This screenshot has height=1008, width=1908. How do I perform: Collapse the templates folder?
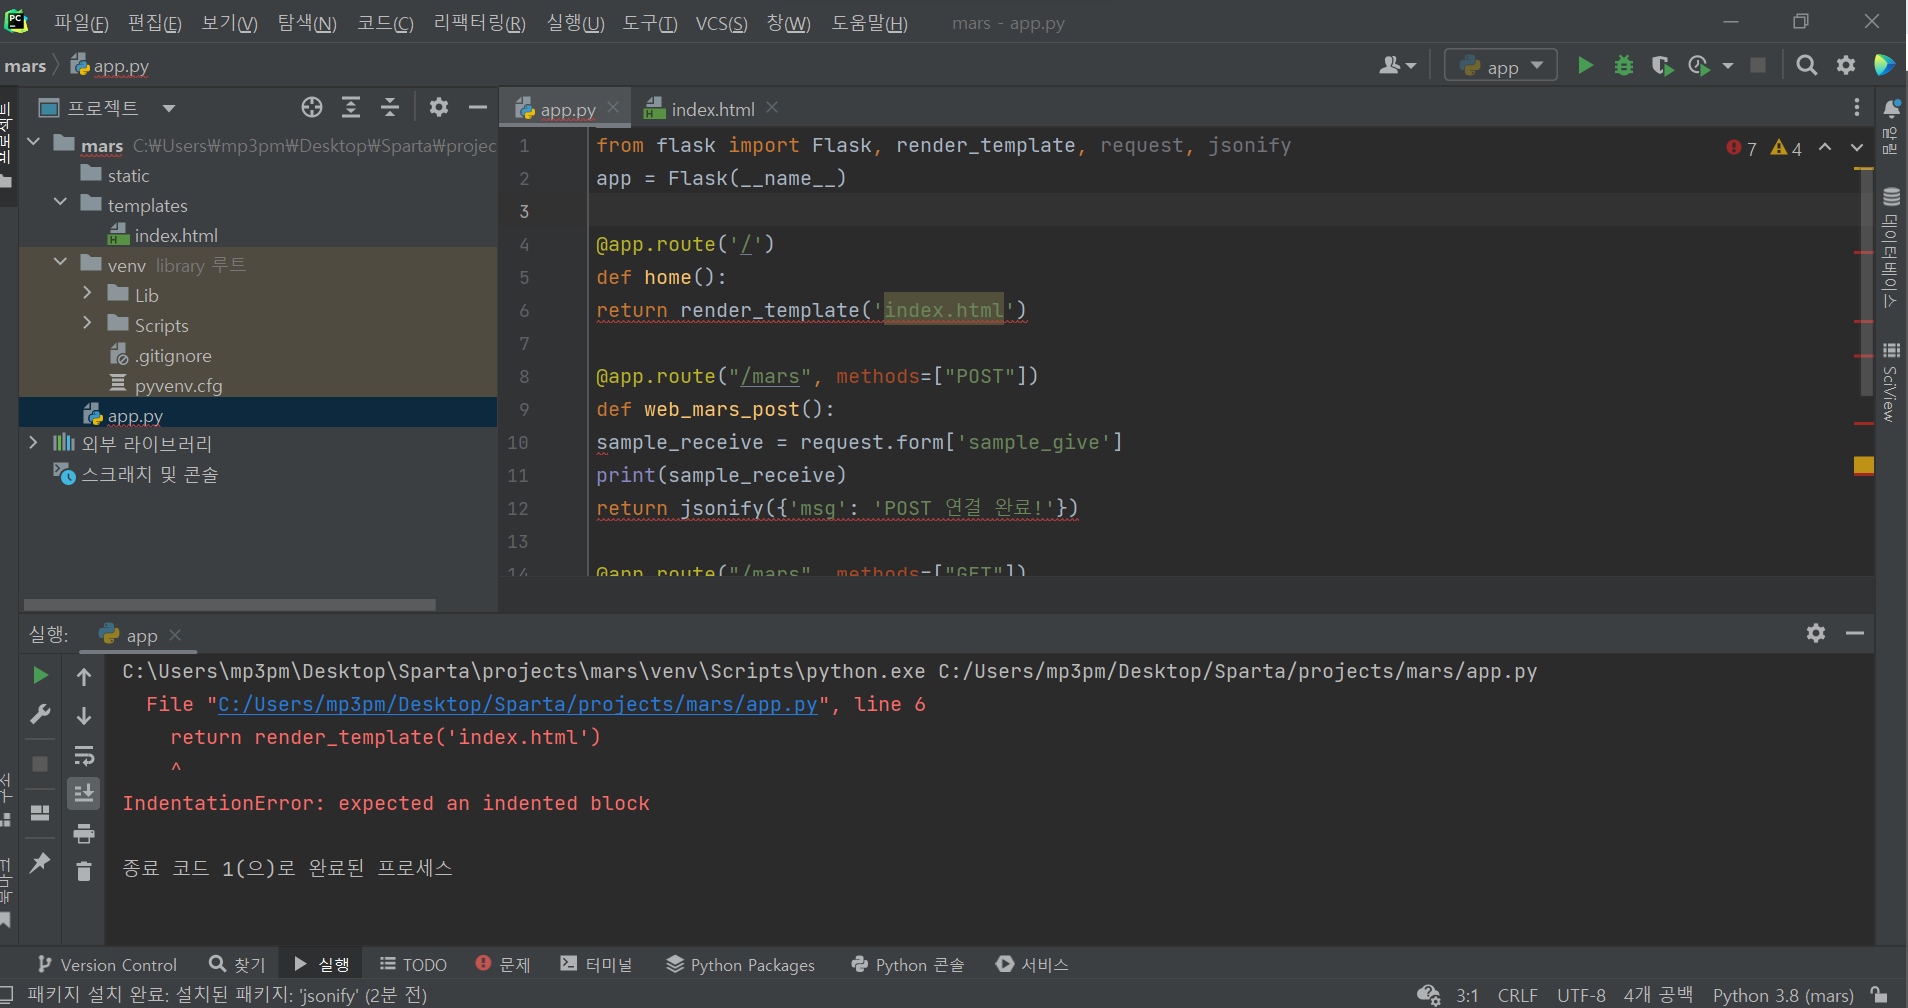(60, 202)
